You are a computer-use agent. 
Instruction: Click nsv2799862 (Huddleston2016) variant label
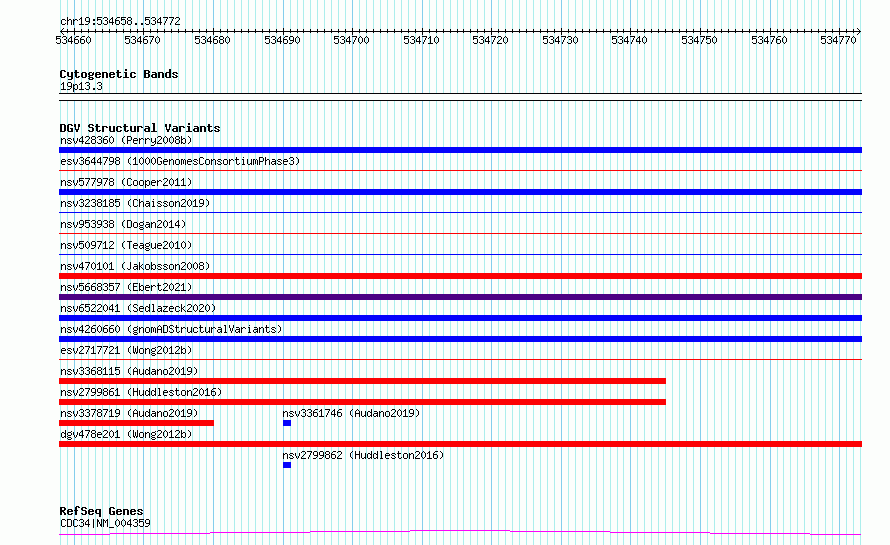coord(363,455)
